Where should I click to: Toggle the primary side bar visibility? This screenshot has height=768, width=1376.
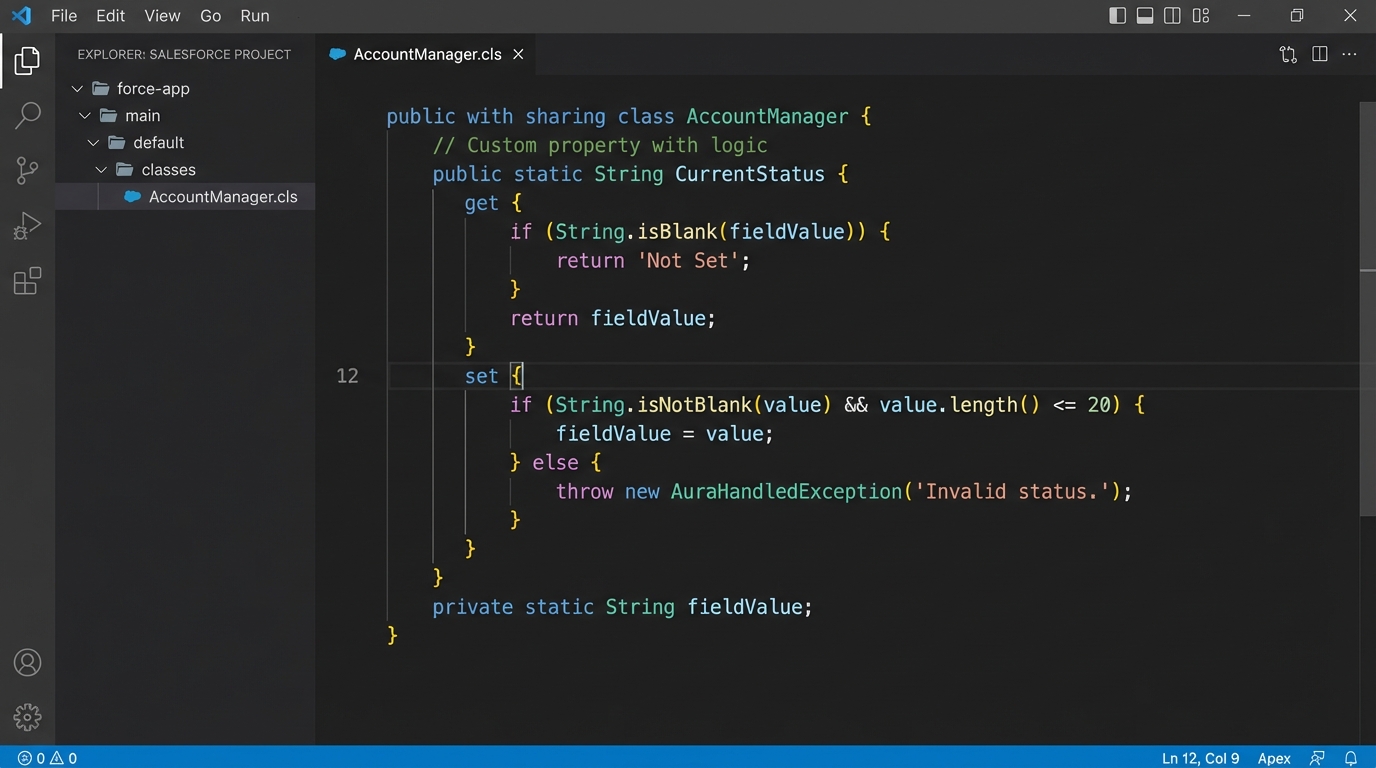[1117, 16]
